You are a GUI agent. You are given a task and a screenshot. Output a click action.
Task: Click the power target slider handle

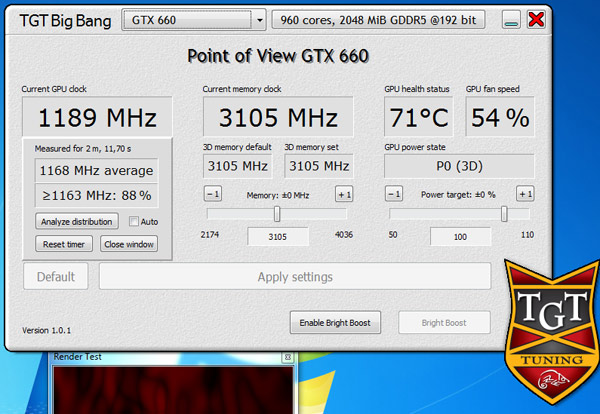tap(504, 214)
